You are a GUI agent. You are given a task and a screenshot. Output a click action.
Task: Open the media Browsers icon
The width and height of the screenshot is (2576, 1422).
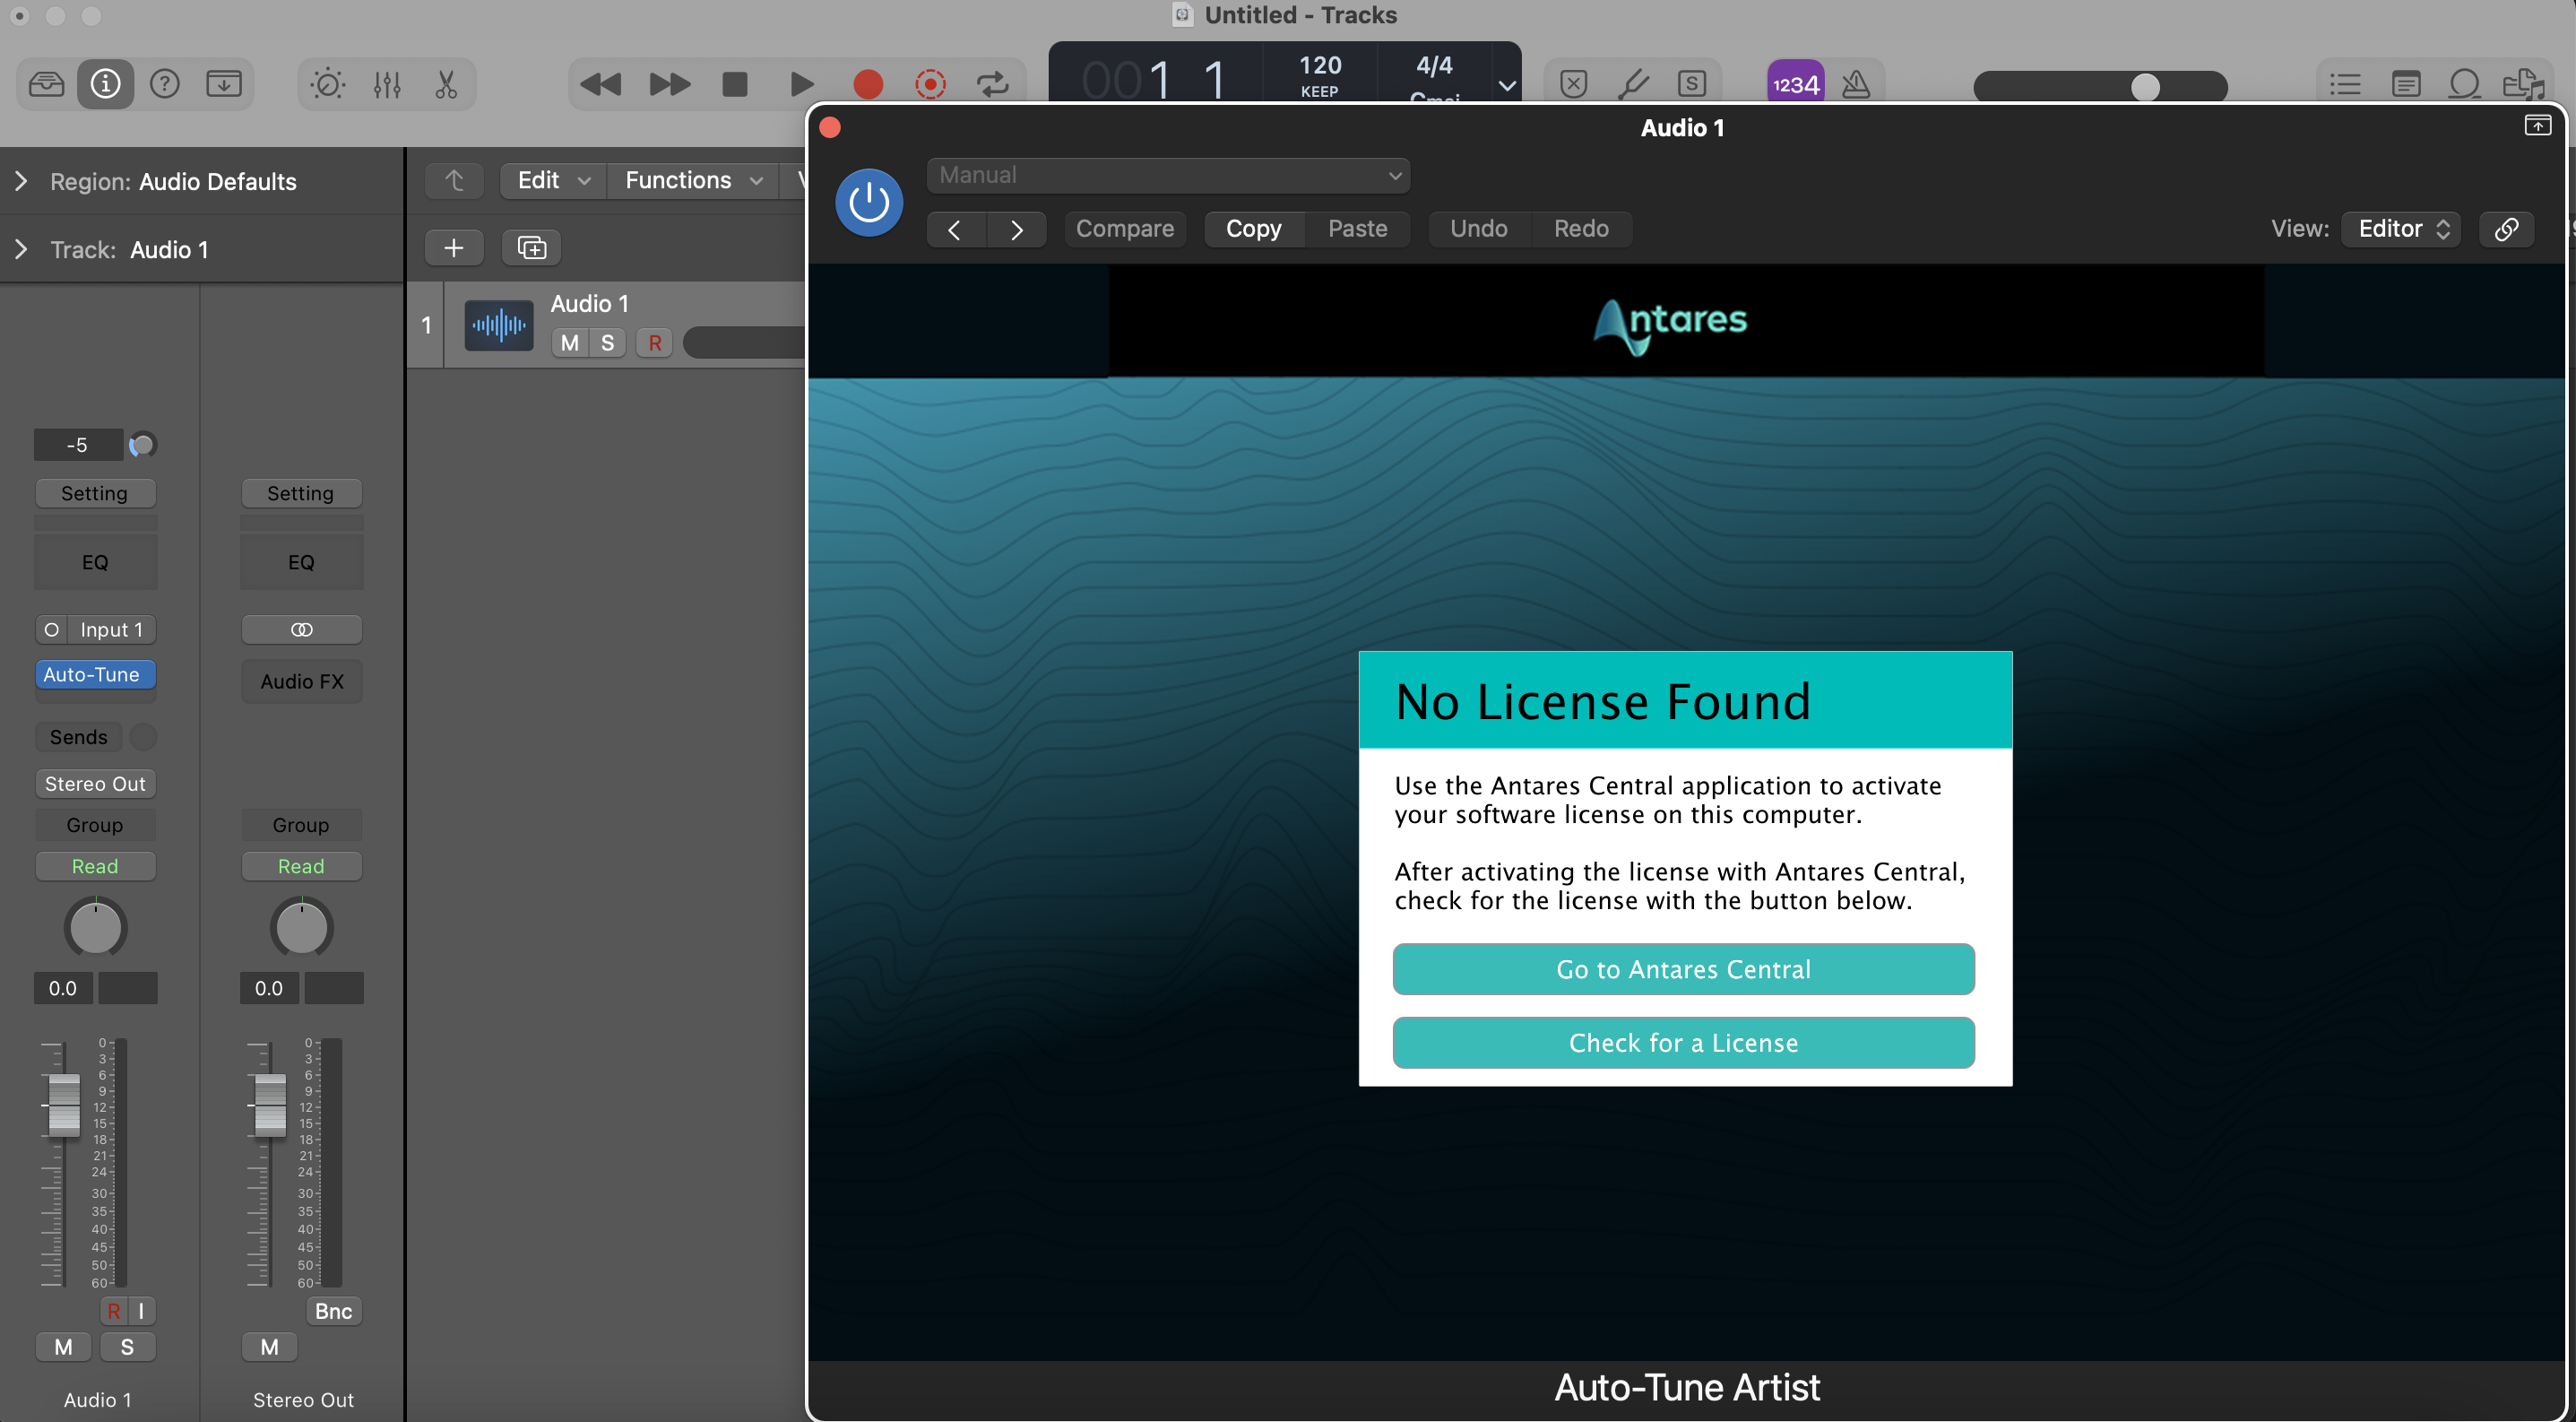click(x=2524, y=84)
